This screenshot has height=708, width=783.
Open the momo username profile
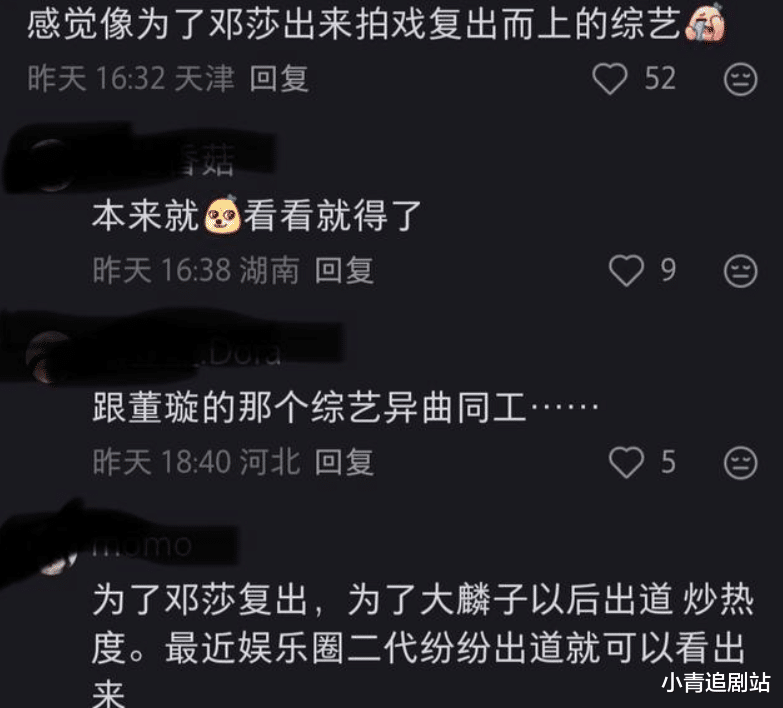141,544
